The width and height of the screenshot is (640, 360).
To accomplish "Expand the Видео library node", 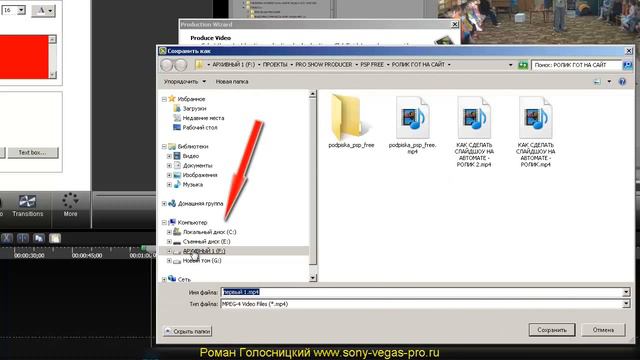I will click(x=169, y=156).
